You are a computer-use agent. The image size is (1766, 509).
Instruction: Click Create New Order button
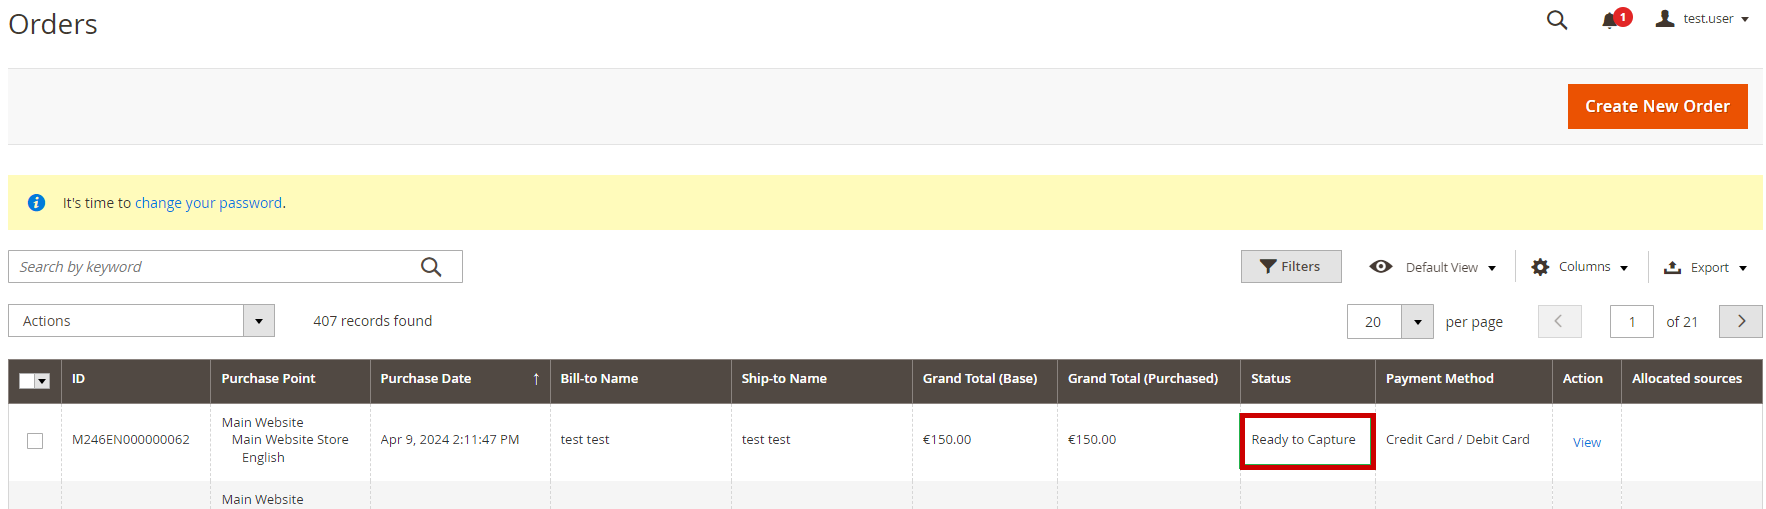click(x=1657, y=106)
